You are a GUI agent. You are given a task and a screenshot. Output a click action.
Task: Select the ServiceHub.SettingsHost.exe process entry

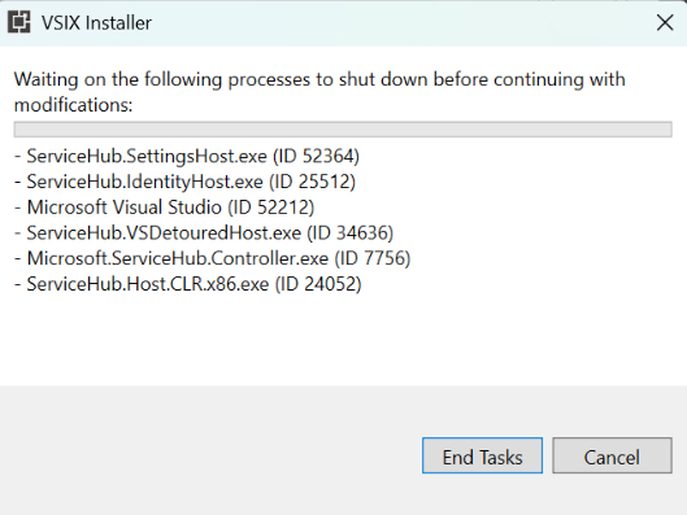187,156
